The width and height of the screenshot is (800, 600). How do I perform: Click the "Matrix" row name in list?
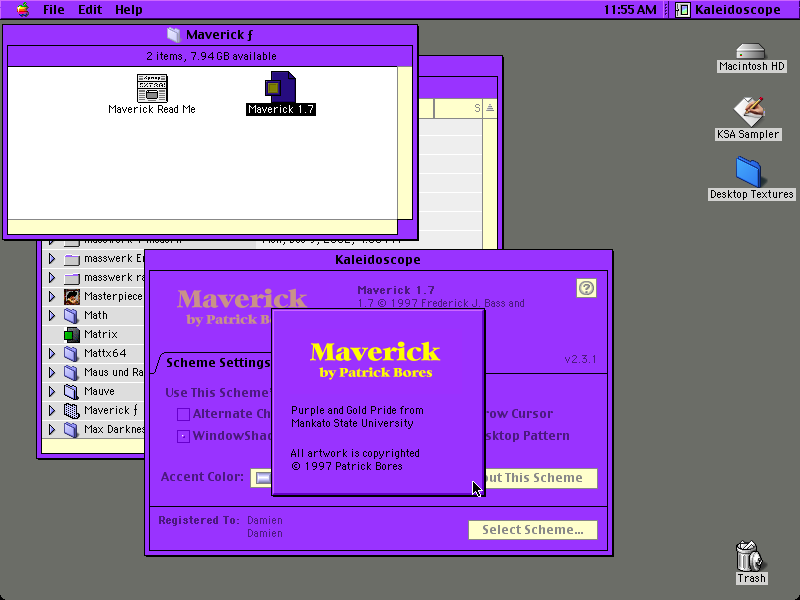click(101, 335)
